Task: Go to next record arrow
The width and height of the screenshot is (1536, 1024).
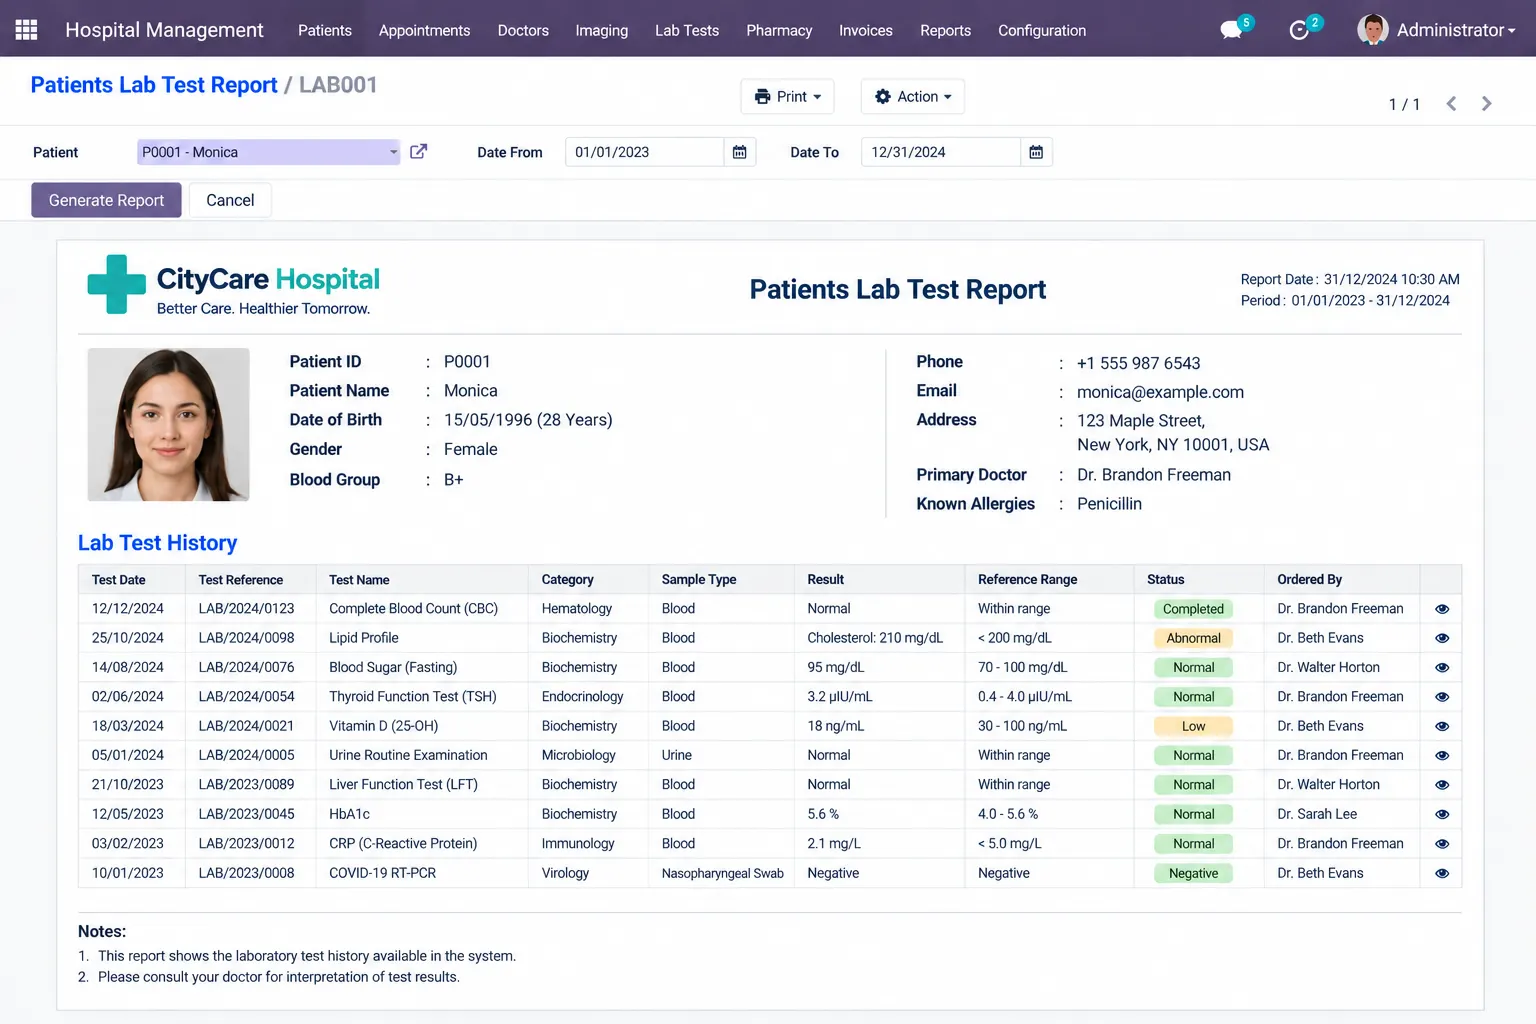Action: tap(1486, 104)
